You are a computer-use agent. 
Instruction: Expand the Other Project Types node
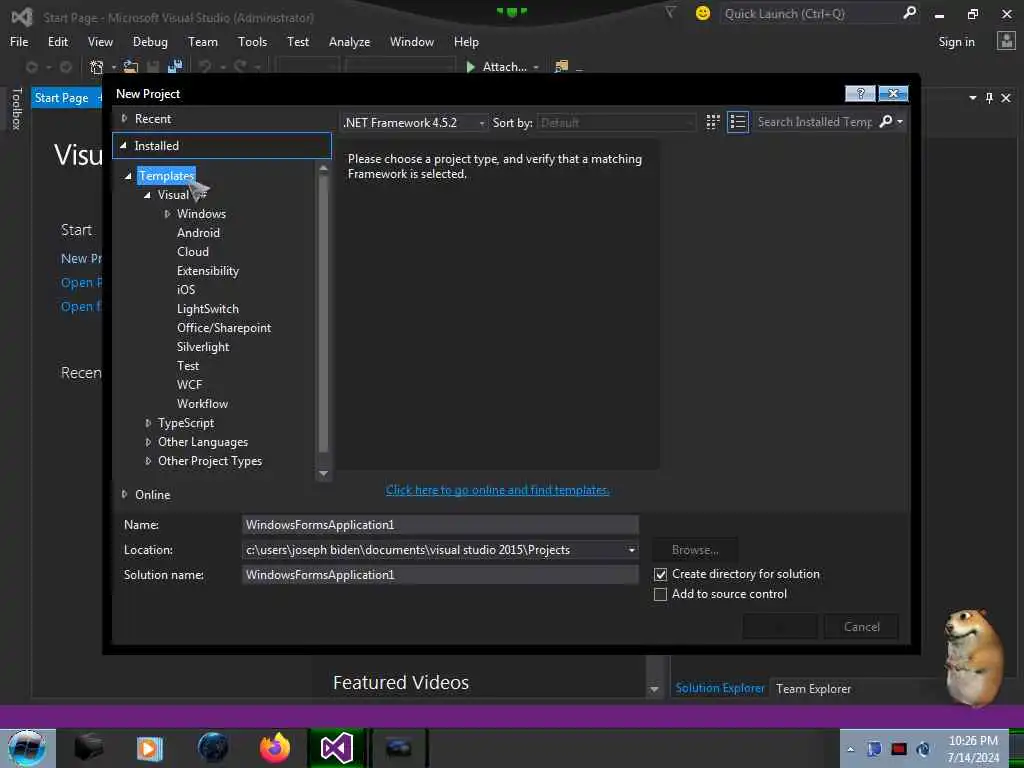[x=148, y=461]
